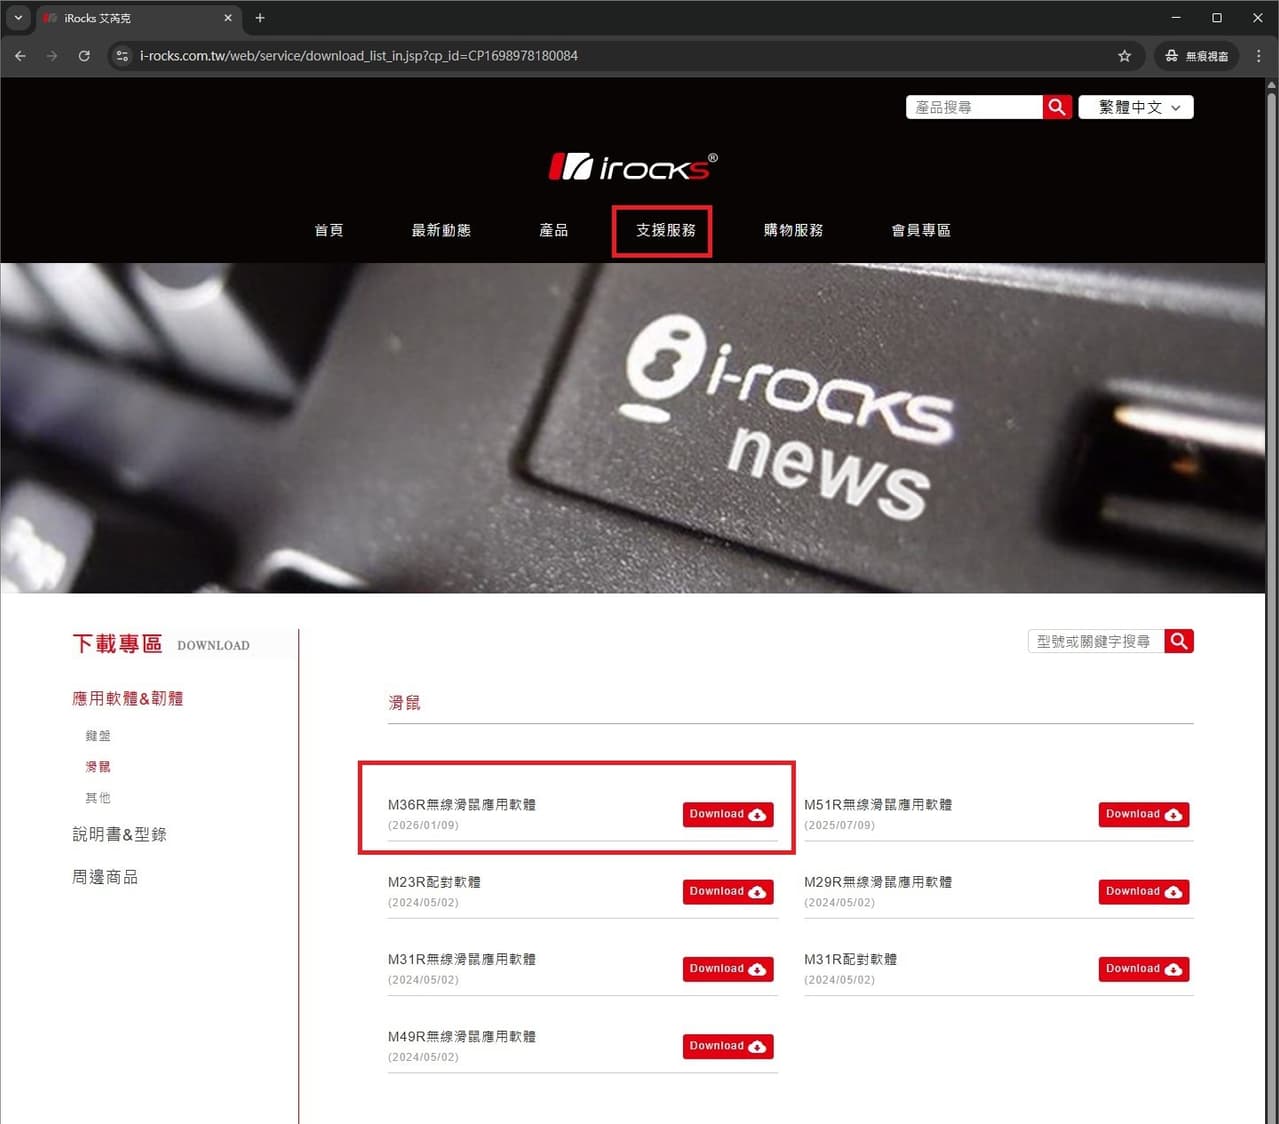Open 會員專區 in the navigation menu

(921, 230)
